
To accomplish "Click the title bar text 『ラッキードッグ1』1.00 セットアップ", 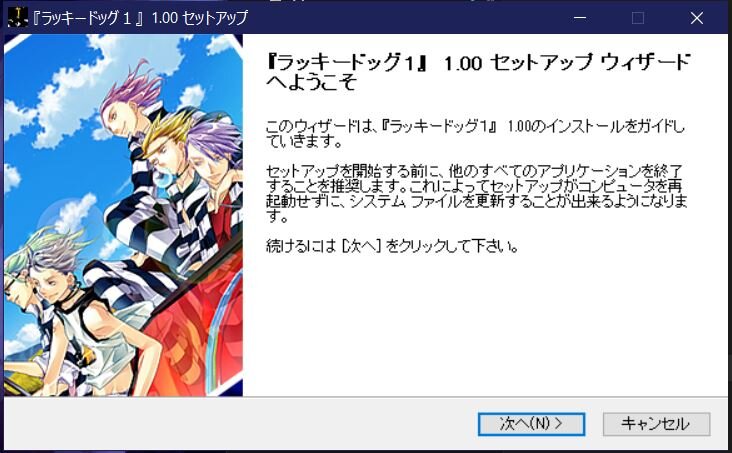I will [140, 18].
